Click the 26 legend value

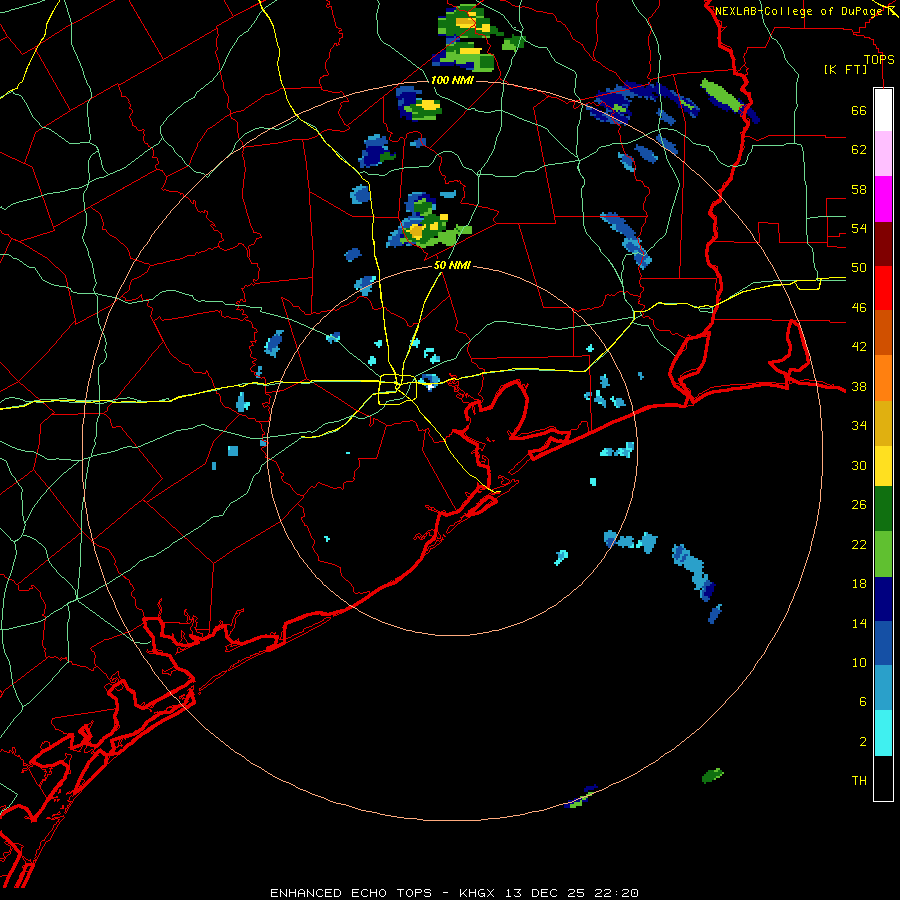859,505
